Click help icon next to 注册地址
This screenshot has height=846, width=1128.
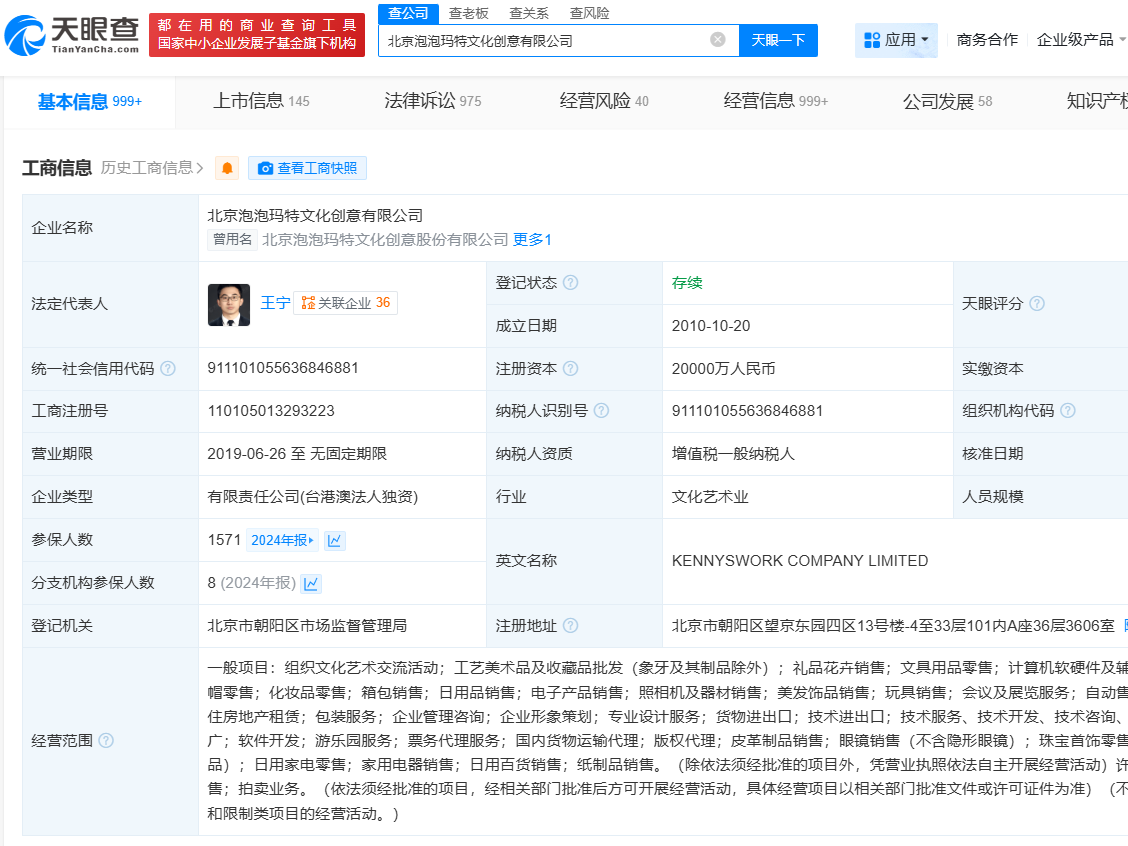[x=570, y=625]
